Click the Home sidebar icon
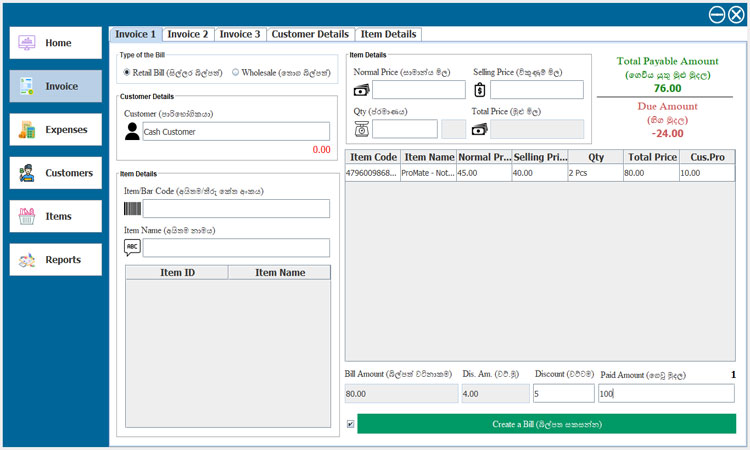The image size is (750, 450). click(x=27, y=43)
